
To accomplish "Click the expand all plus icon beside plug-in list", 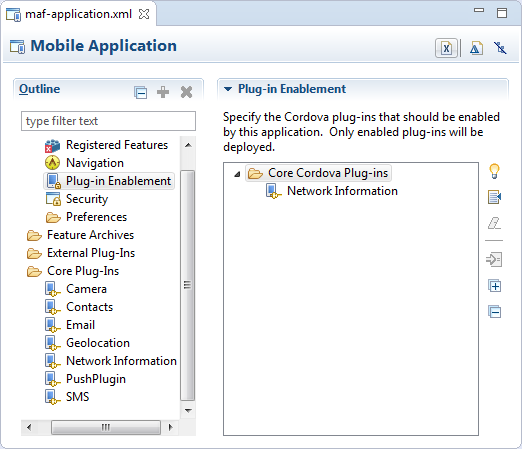I will click(x=494, y=286).
